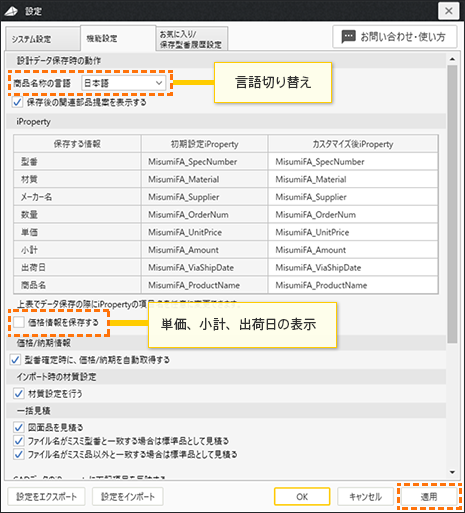This screenshot has height=513, width=465.
Task: Open お問い合わせ・使い方 help button
Action: (x=395, y=37)
